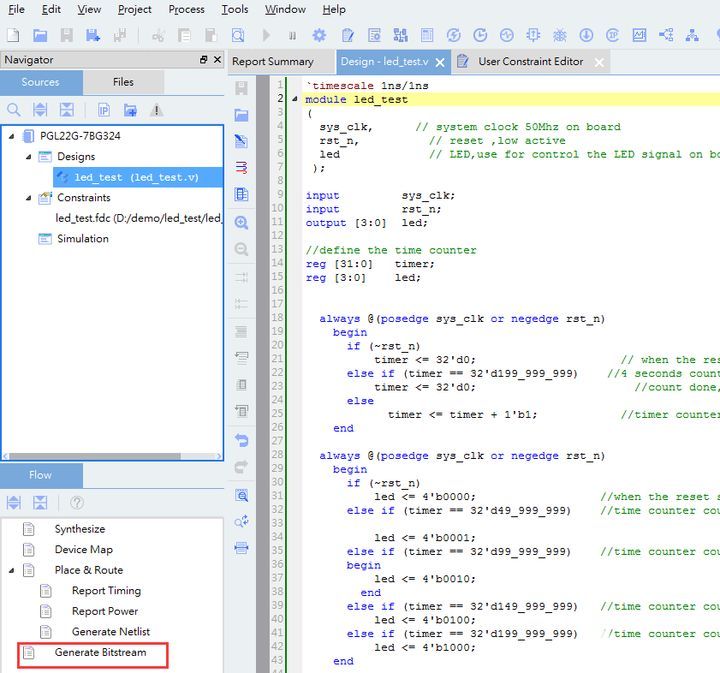This screenshot has height=673, width=720.
Task: Collapse the Designs tree node
Action: click(x=27, y=157)
